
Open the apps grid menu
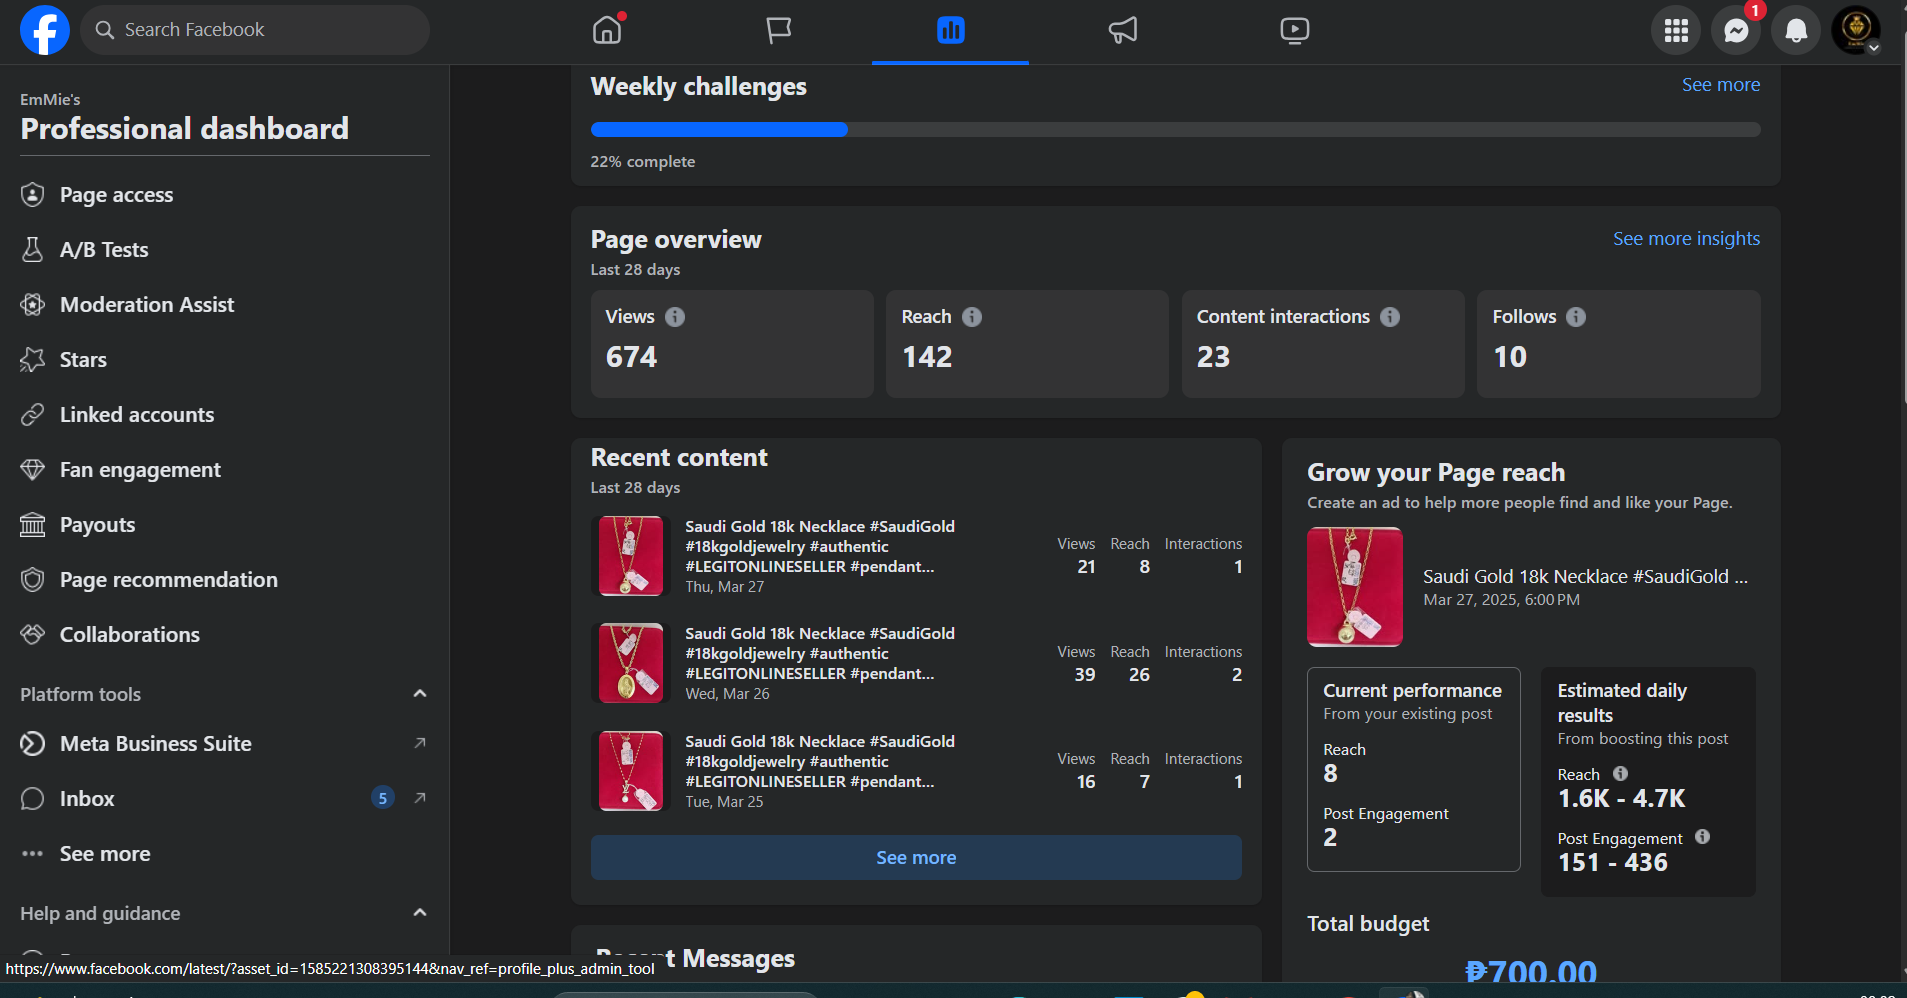coord(1676,31)
